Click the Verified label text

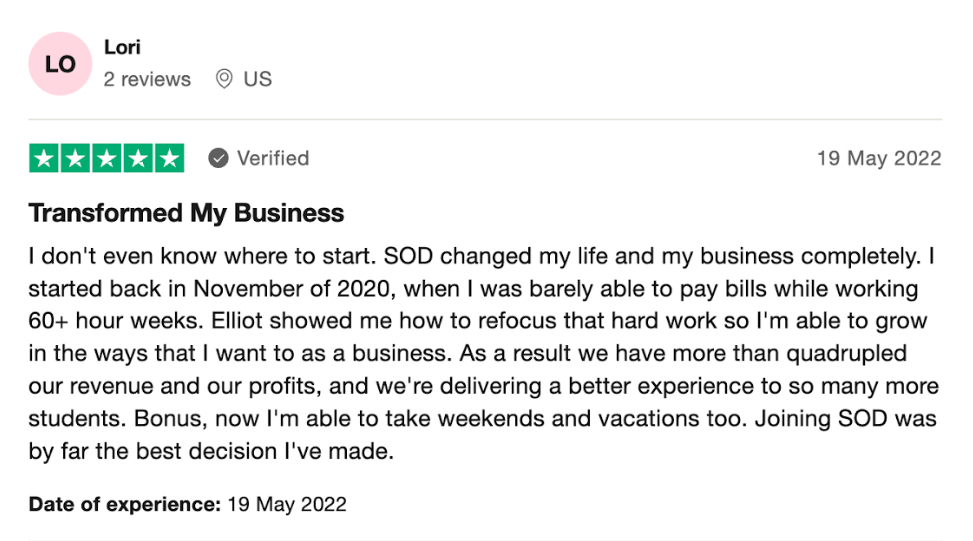(x=272, y=158)
